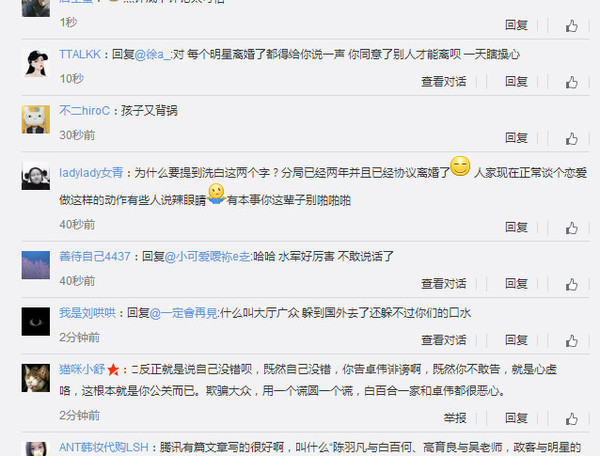The height and width of the screenshot is (456, 600).
Task: Like 猫咪小舒's comment with thumbs-up
Action: (572, 419)
